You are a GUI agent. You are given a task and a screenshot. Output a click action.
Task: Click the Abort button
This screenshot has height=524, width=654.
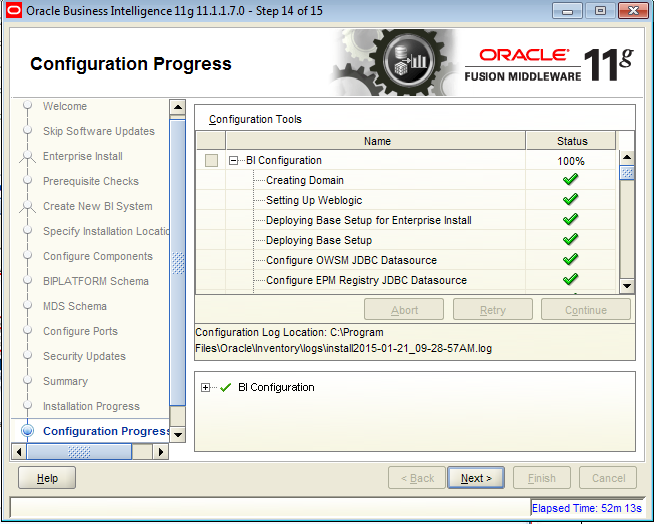coord(404,310)
